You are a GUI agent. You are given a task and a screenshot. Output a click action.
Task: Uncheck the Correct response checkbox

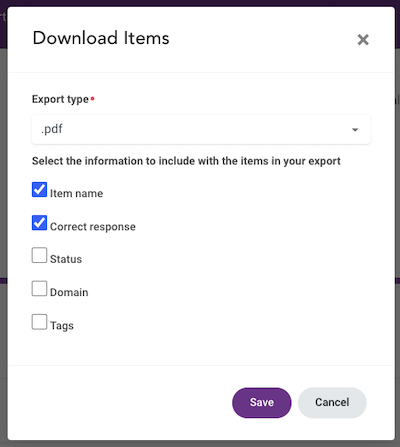pos(39,223)
